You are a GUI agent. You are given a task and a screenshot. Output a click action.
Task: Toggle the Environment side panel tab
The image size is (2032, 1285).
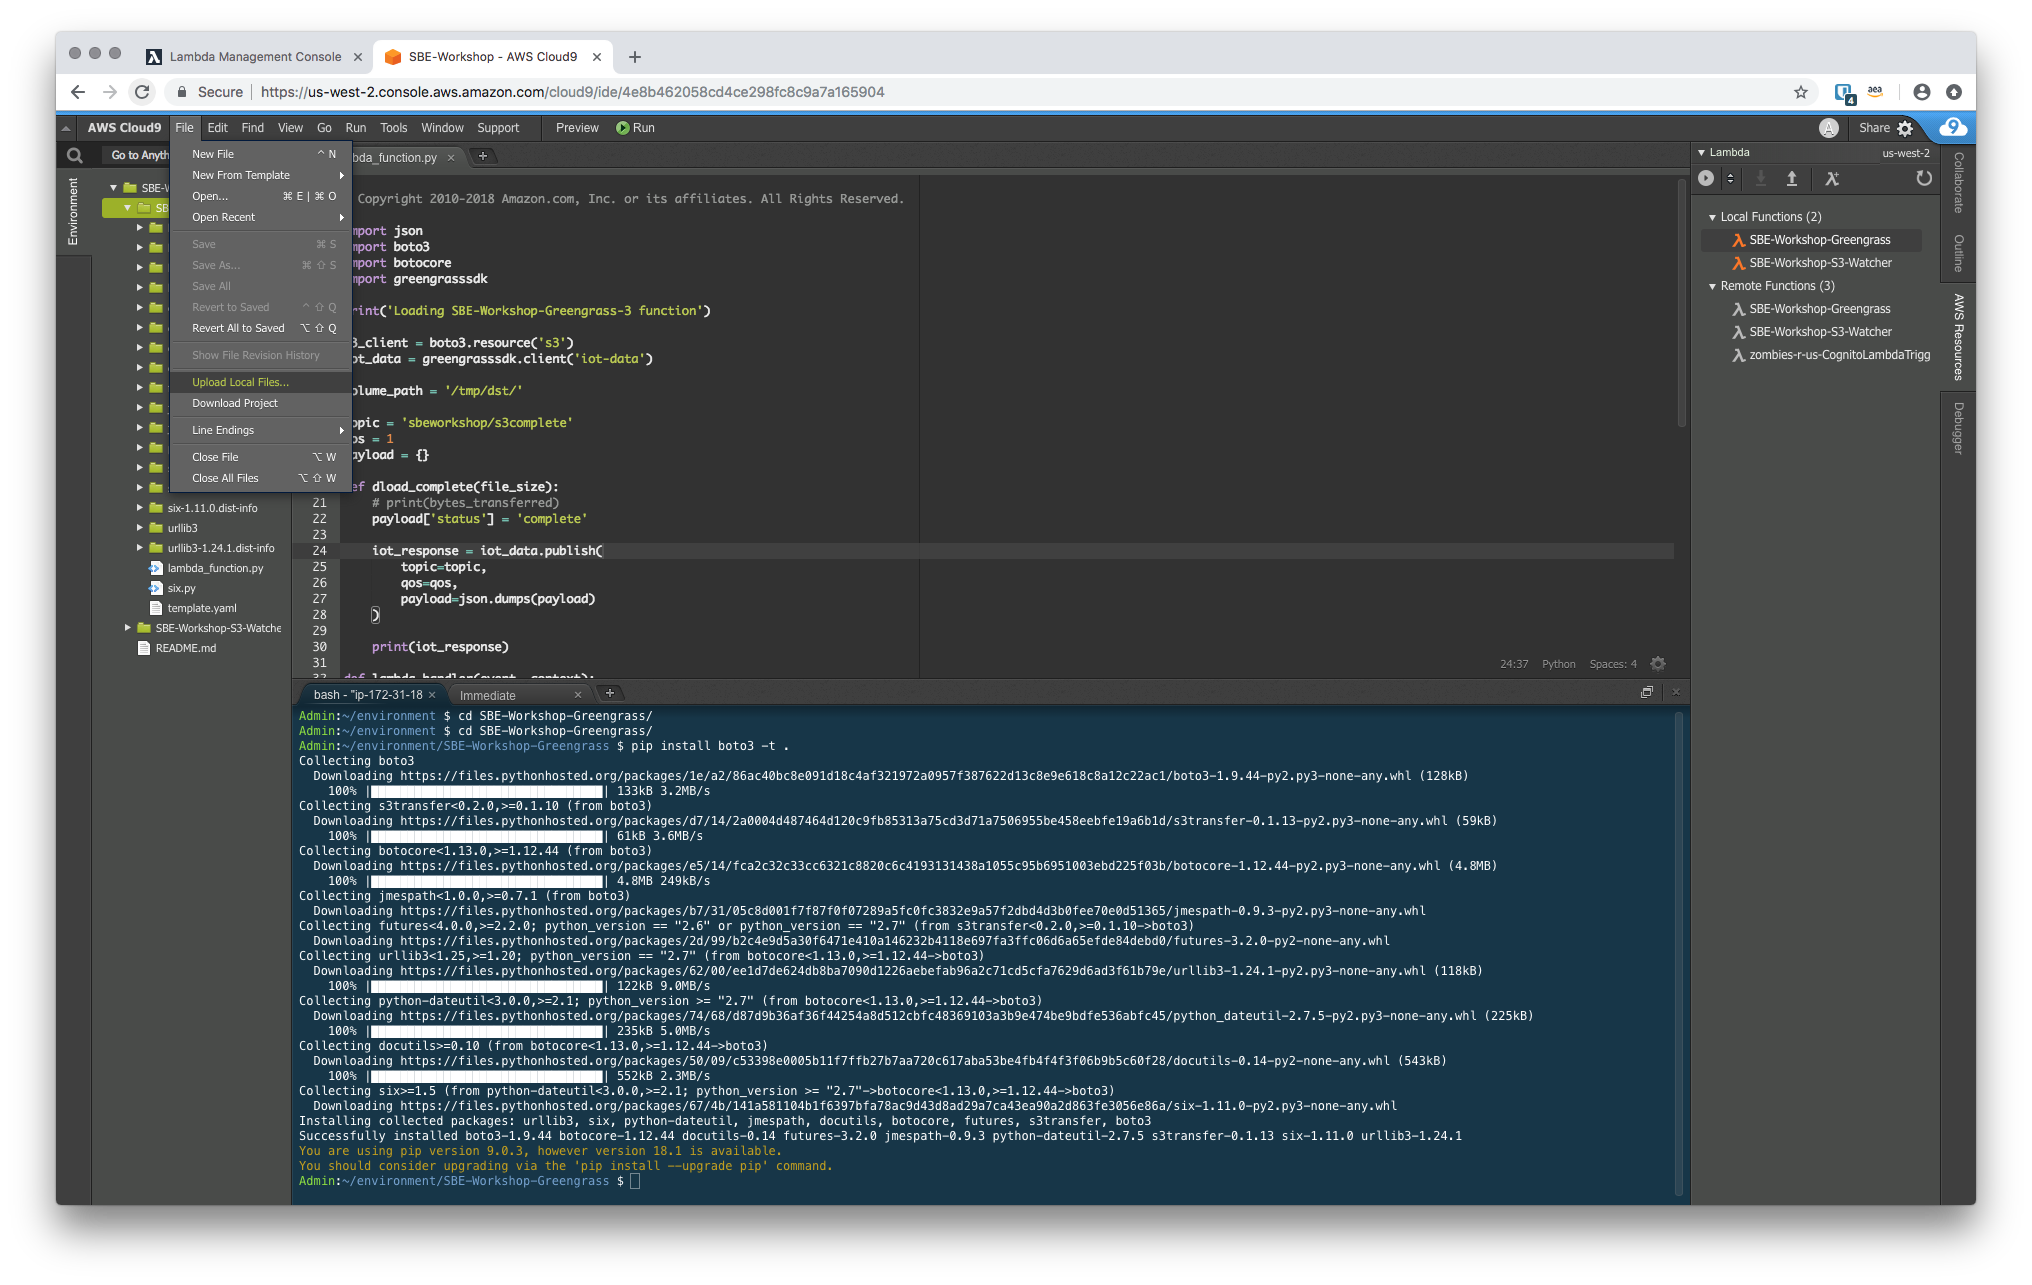[x=72, y=211]
